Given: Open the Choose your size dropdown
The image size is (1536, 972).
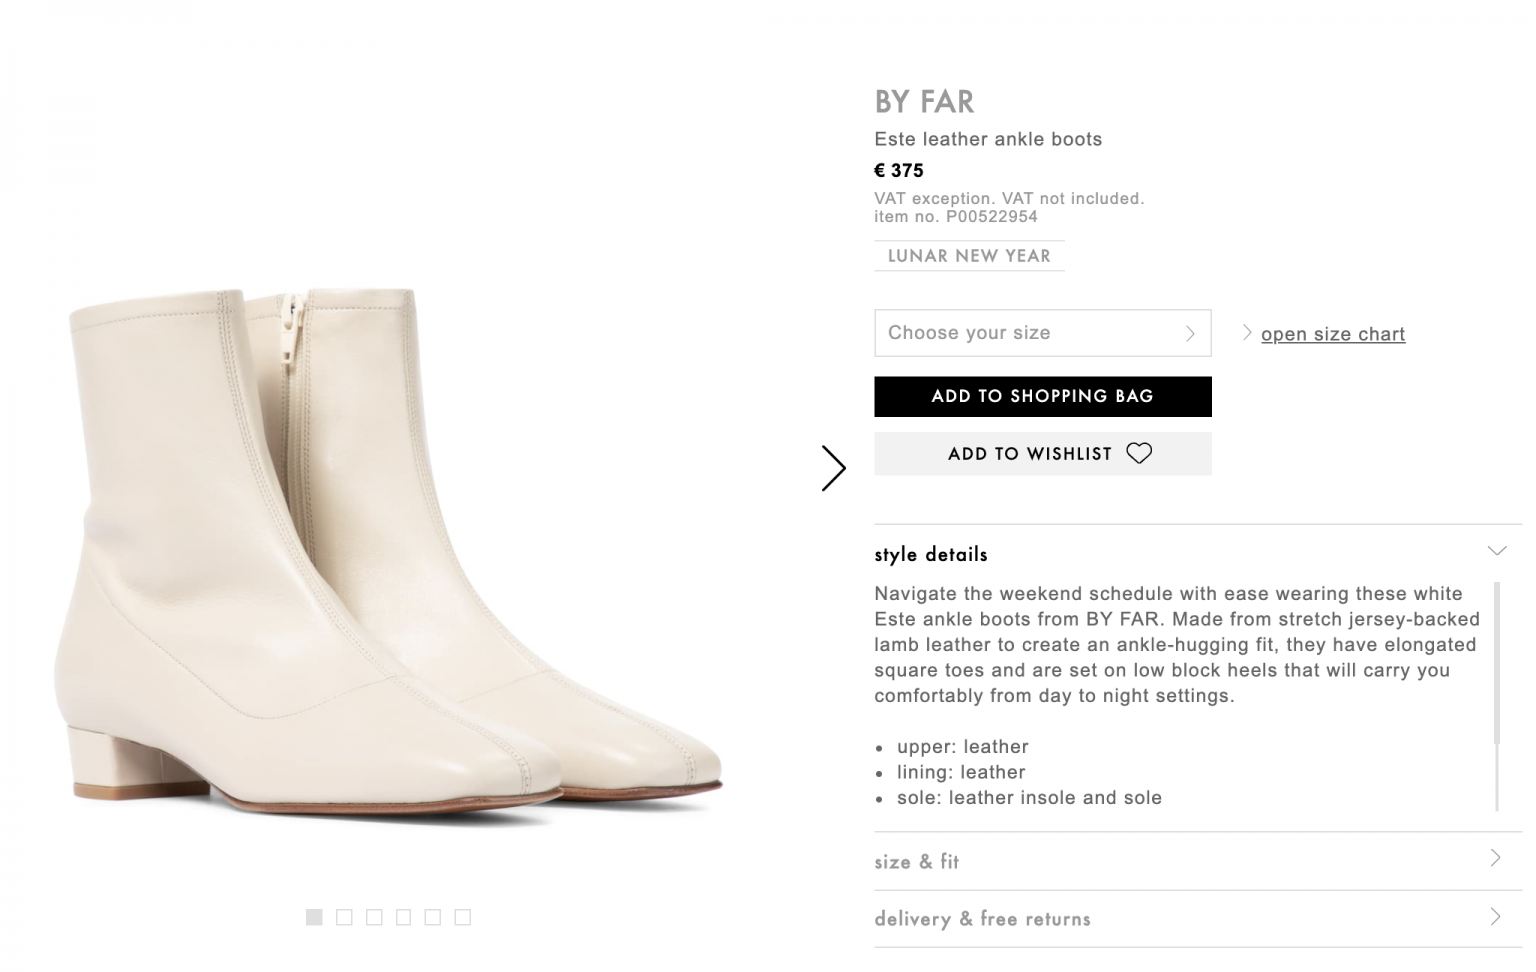Looking at the screenshot, I should click(1042, 333).
